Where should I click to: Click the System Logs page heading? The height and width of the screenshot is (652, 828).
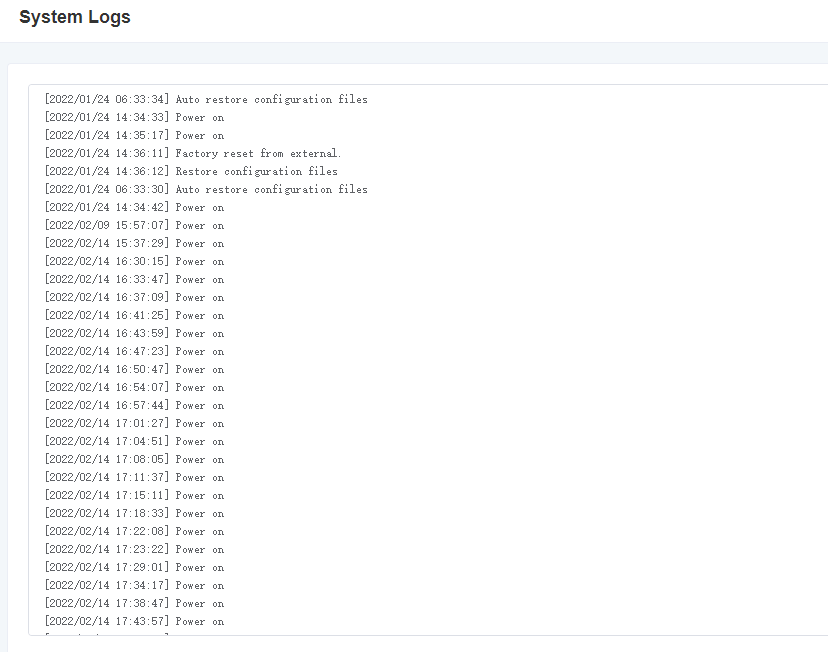74,17
